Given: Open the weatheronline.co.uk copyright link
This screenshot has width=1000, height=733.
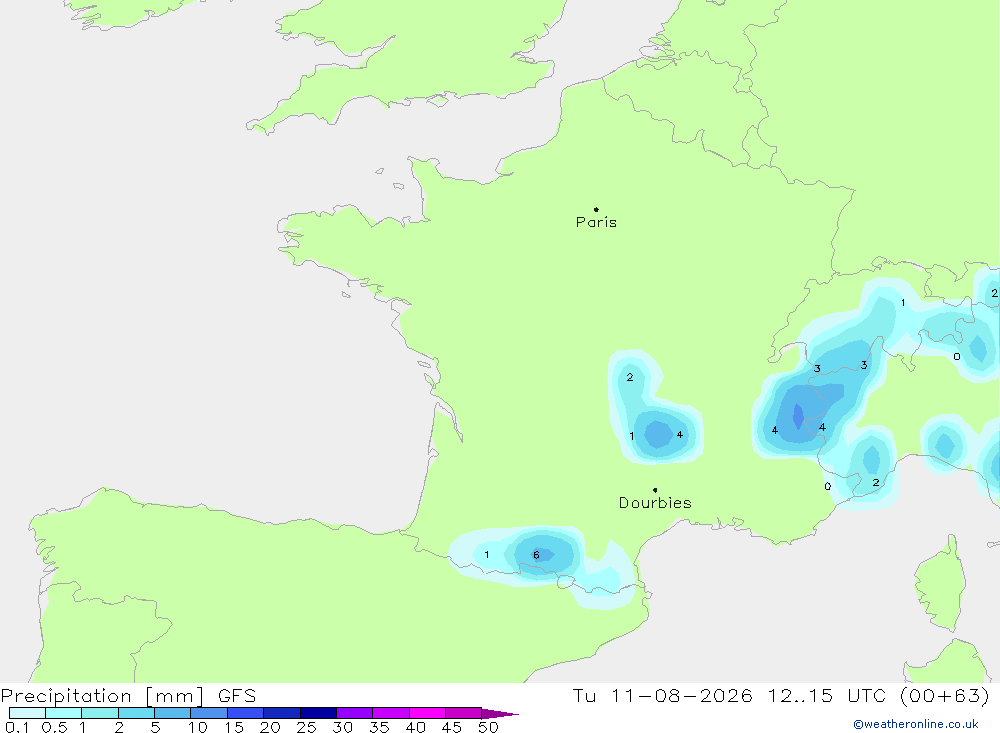Looking at the screenshot, I should pos(916,724).
